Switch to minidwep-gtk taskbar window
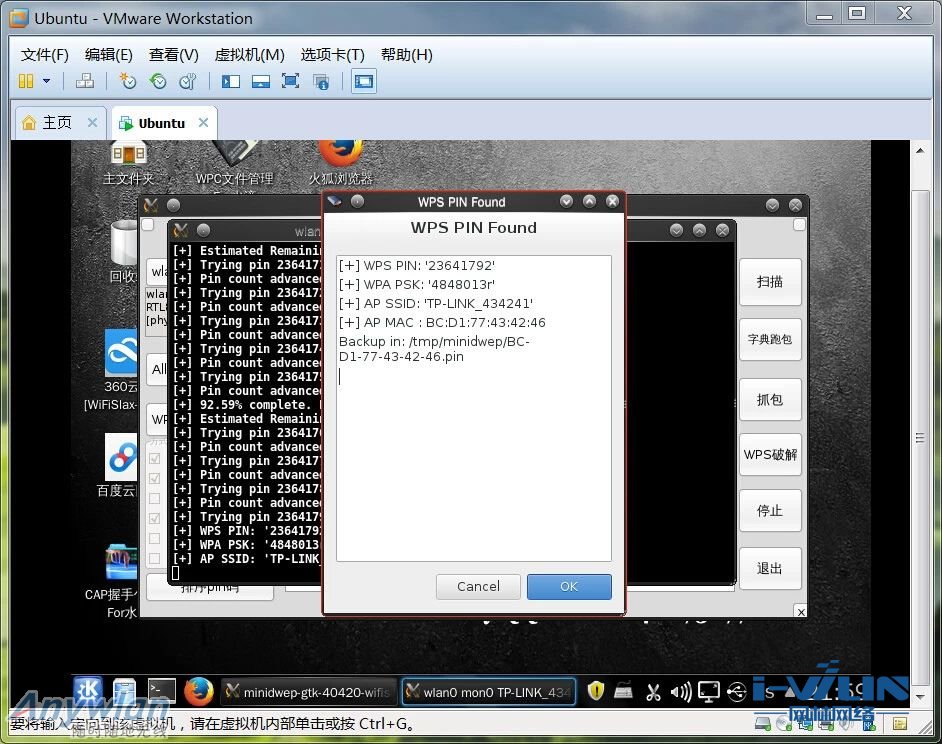 coord(309,692)
